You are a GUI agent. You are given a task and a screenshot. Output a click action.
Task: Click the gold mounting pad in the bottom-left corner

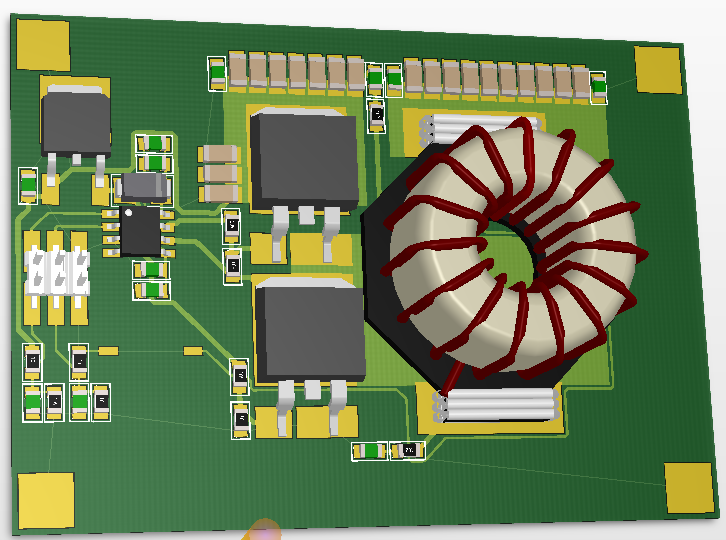pos(46,500)
